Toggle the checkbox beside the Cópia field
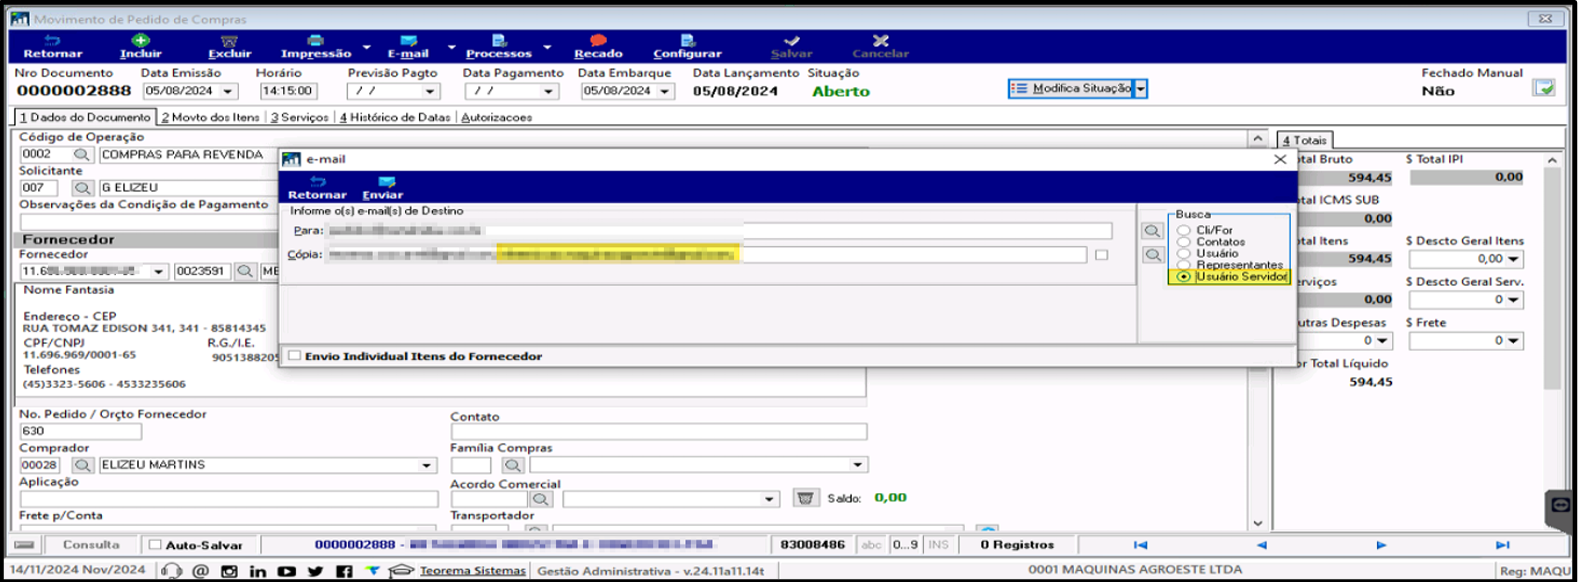Image resolution: width=1578 pixels, height=582 pixels. [1101, 255]
